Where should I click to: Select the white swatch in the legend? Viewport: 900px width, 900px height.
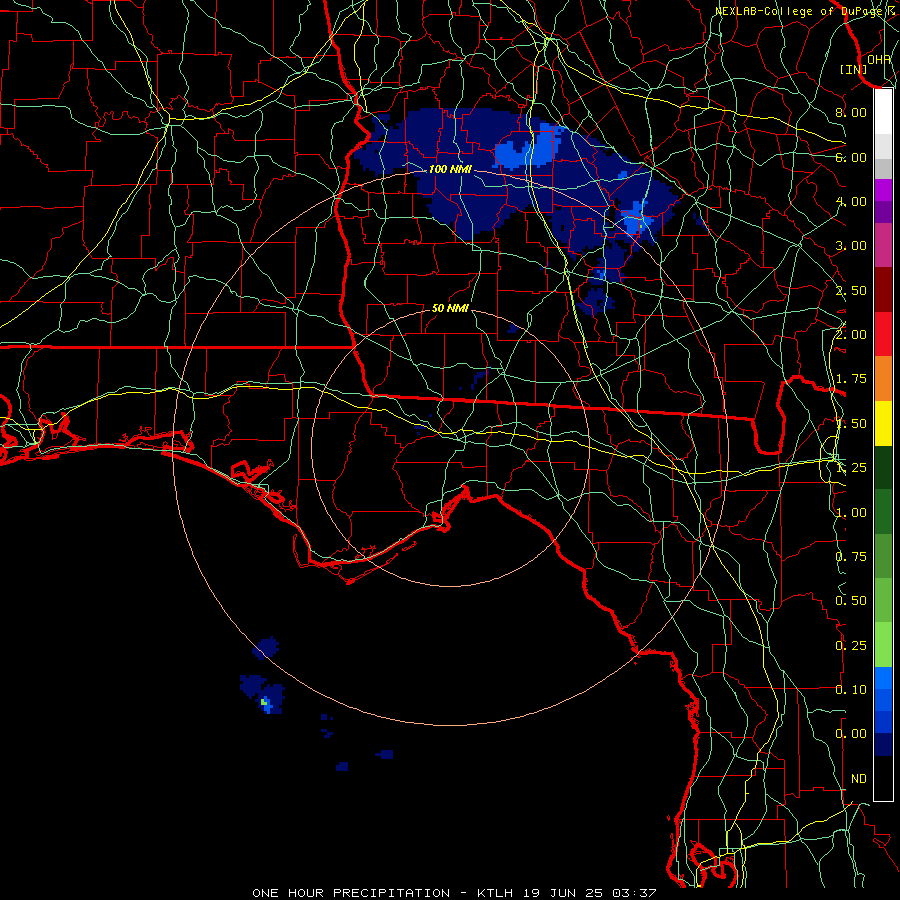[883, 111]
